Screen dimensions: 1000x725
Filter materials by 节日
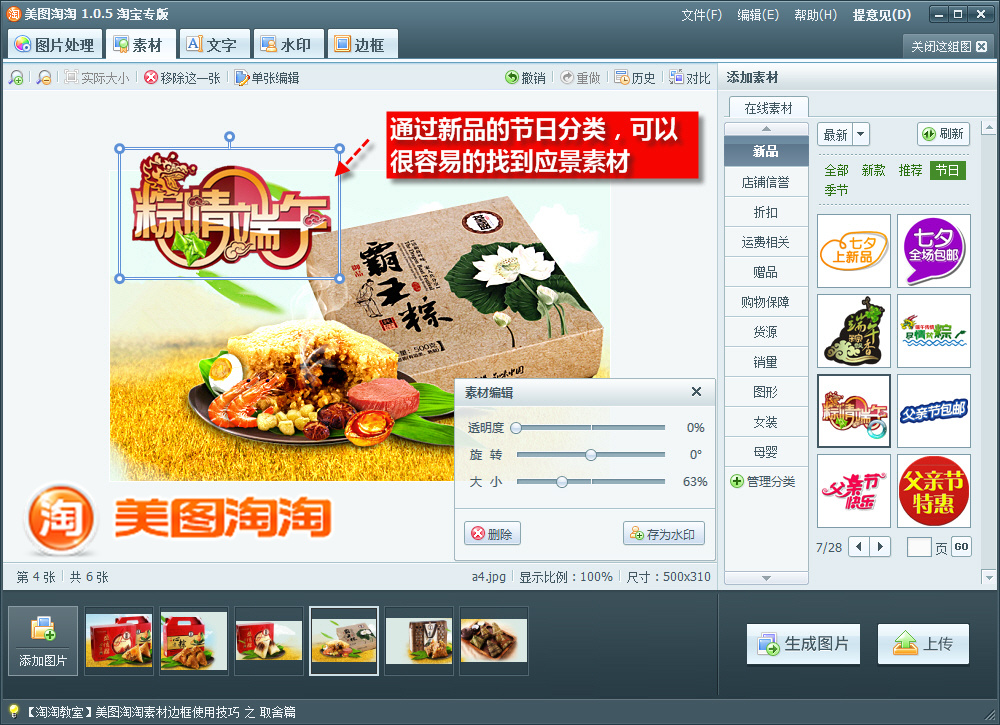(x=947, y=170)
